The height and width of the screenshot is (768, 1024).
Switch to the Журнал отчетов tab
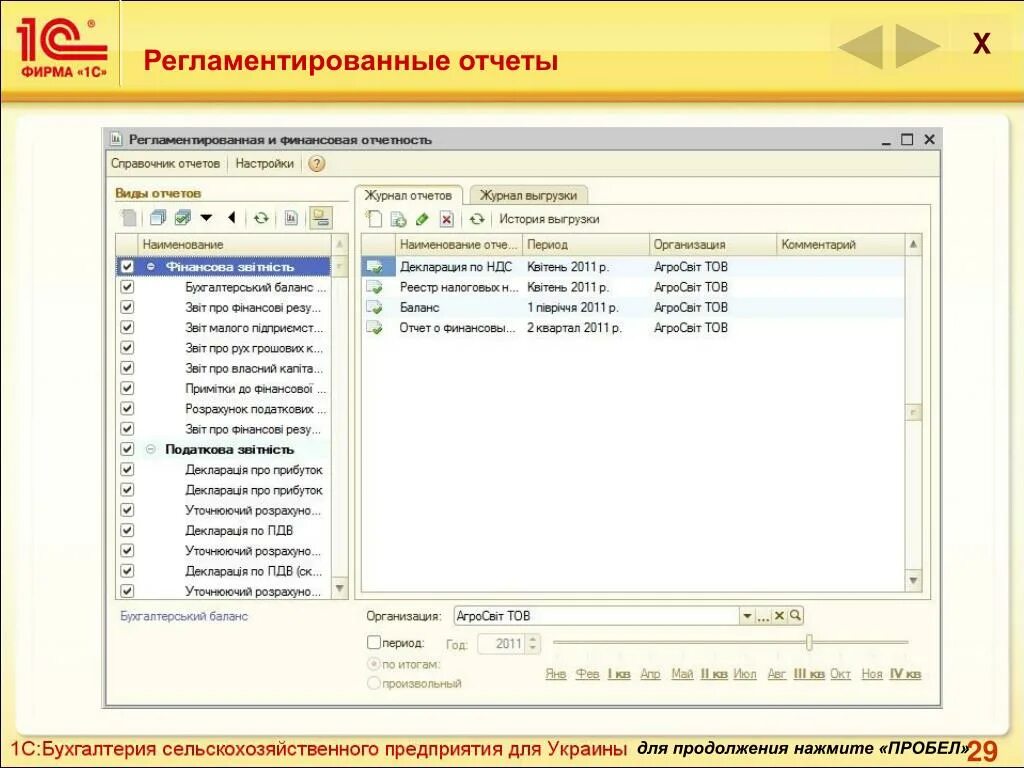click(408, 195)
